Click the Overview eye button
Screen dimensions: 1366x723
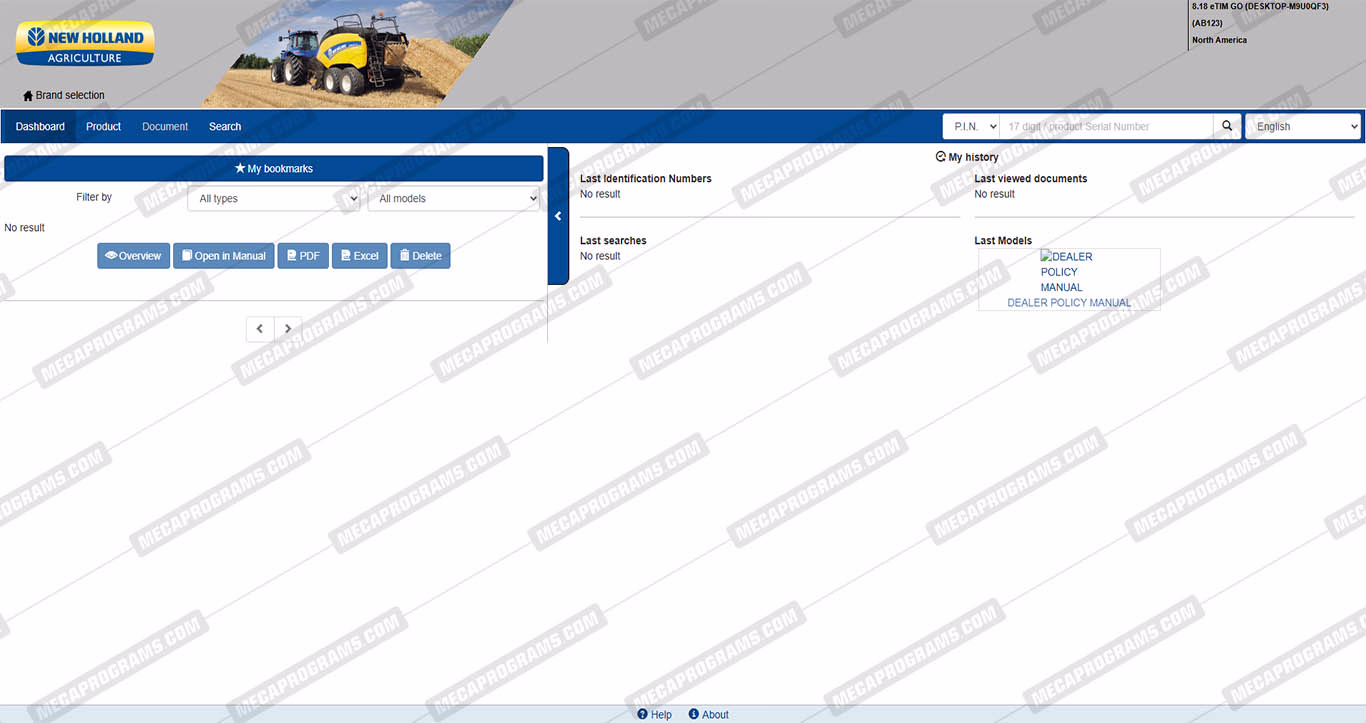(x=133, y=256)
